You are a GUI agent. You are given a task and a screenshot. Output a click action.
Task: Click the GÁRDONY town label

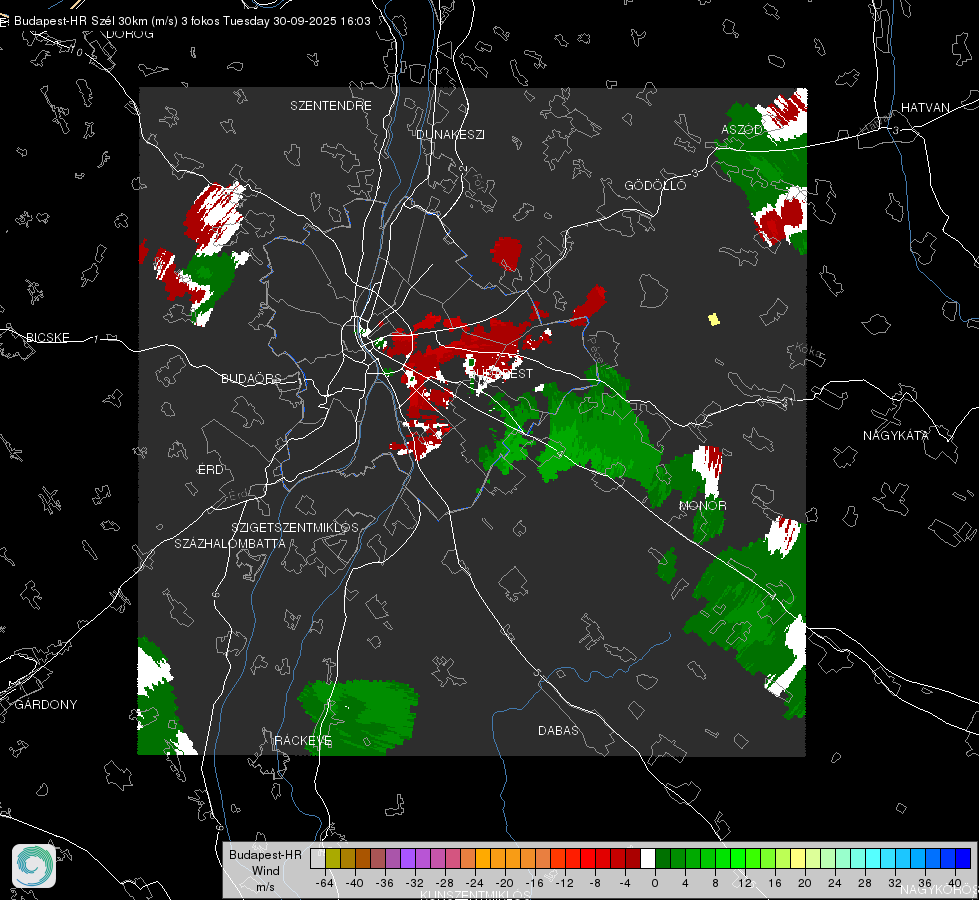click(46, 705)
